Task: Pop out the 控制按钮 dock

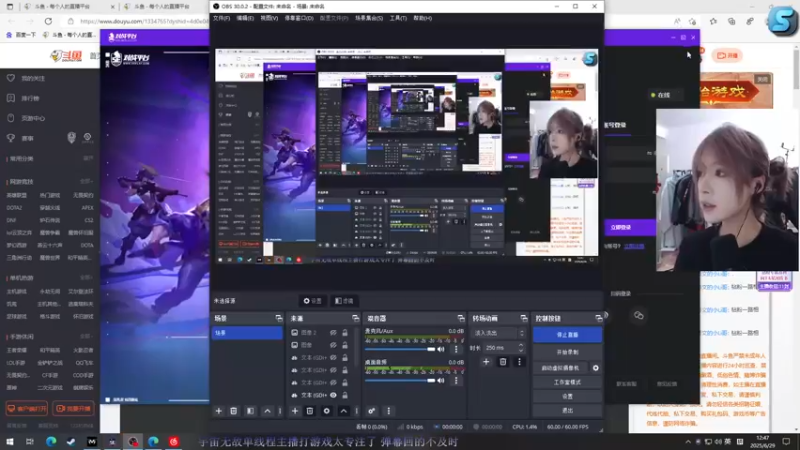Action: point(598,318)
